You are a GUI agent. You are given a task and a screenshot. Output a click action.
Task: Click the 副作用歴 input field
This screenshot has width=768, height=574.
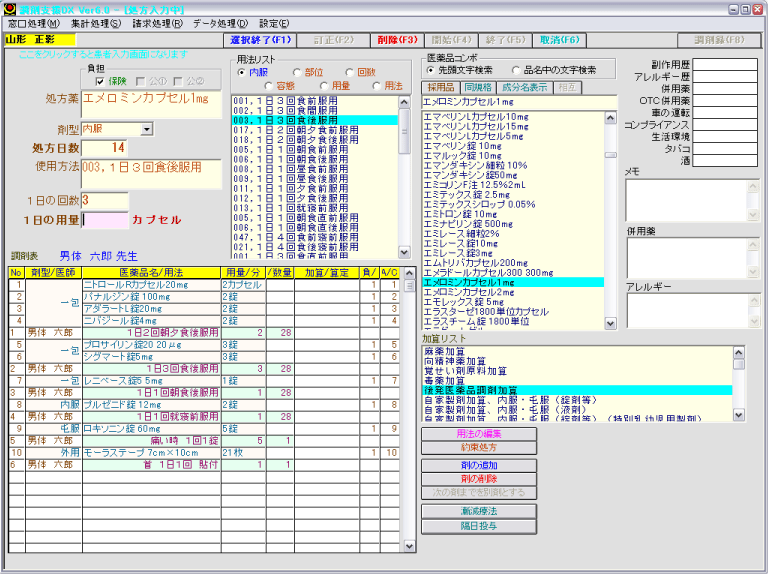pyautogui.click(x=725, y=65)
